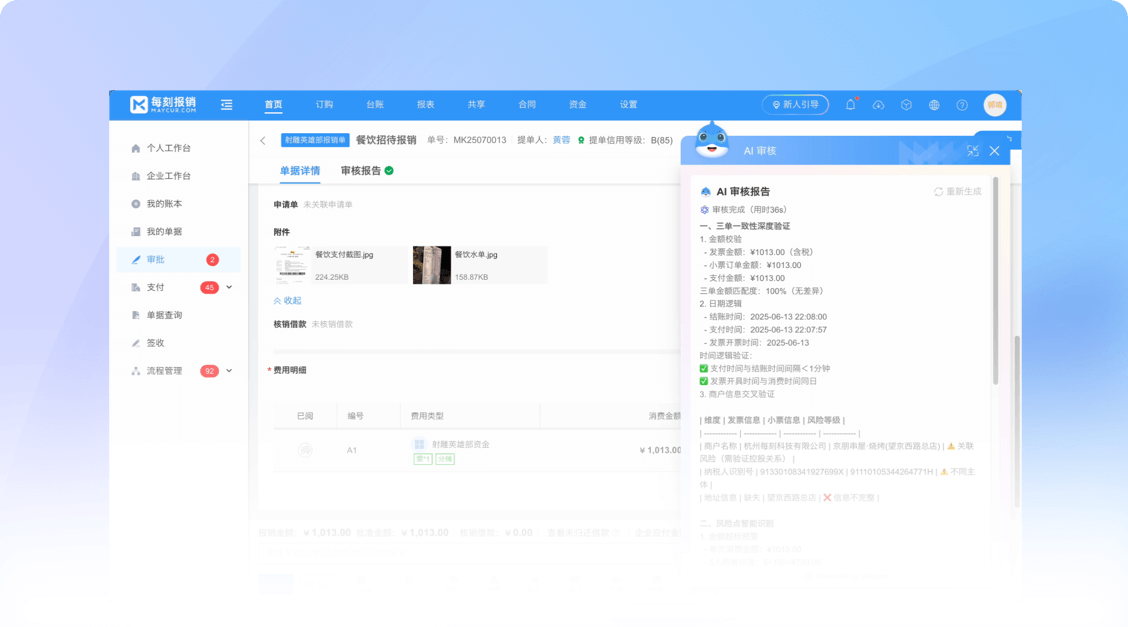Screen dimensions: 1128x627
Task: Toggle the 已阅 read marker for row A1
Action: tap(305, 450)
